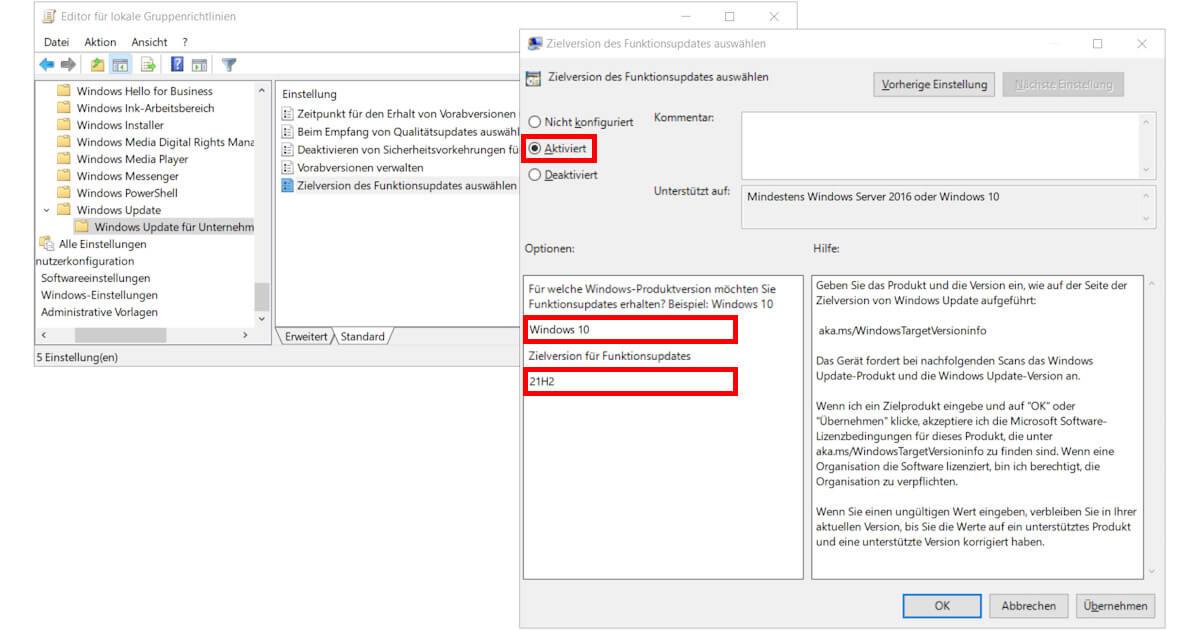Click the Übernehmen button

1115,605
